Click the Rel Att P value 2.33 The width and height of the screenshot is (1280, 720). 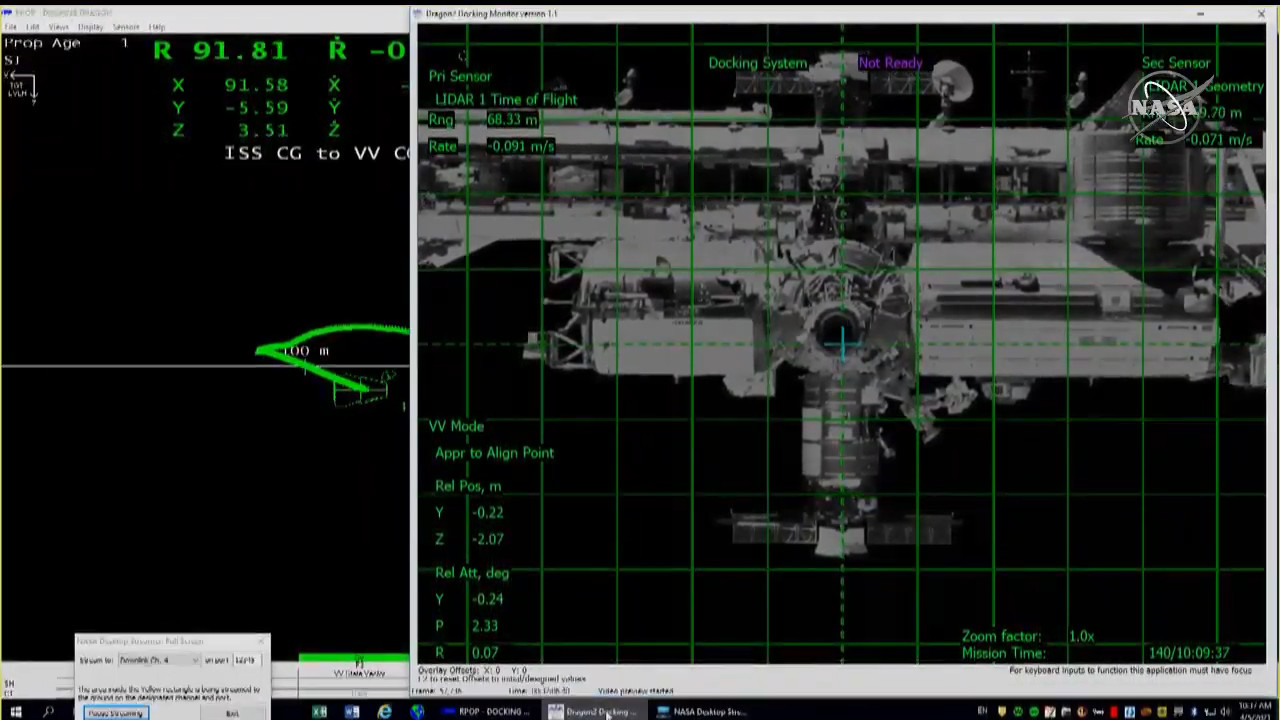pyautogui.click(x=485, y=626)
